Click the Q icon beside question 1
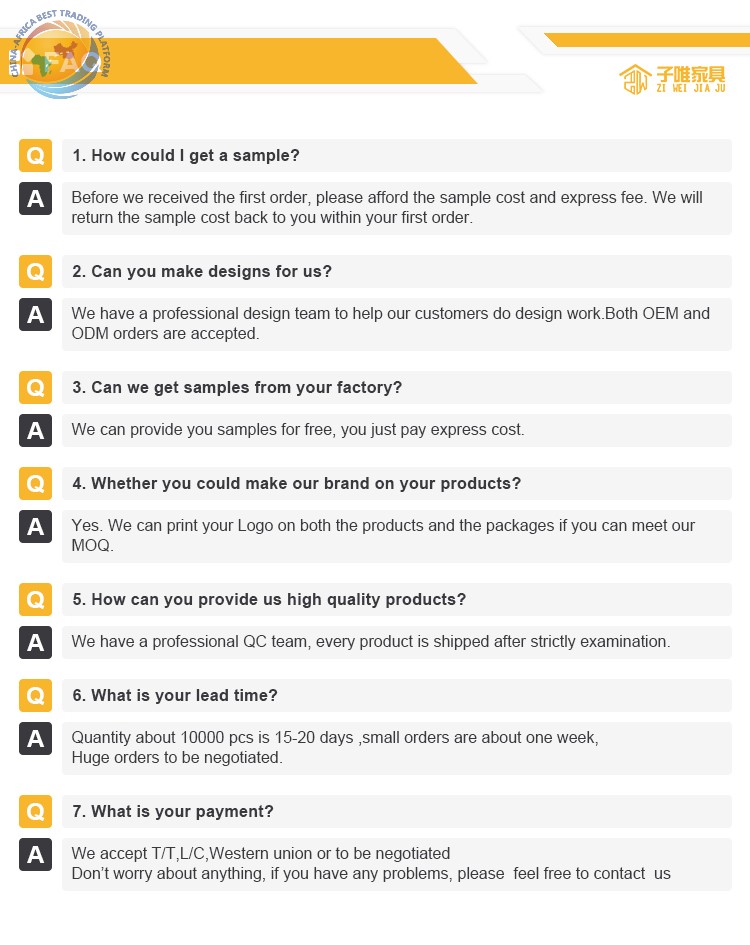This screenshot has height=945, width=750. point(36,155)
